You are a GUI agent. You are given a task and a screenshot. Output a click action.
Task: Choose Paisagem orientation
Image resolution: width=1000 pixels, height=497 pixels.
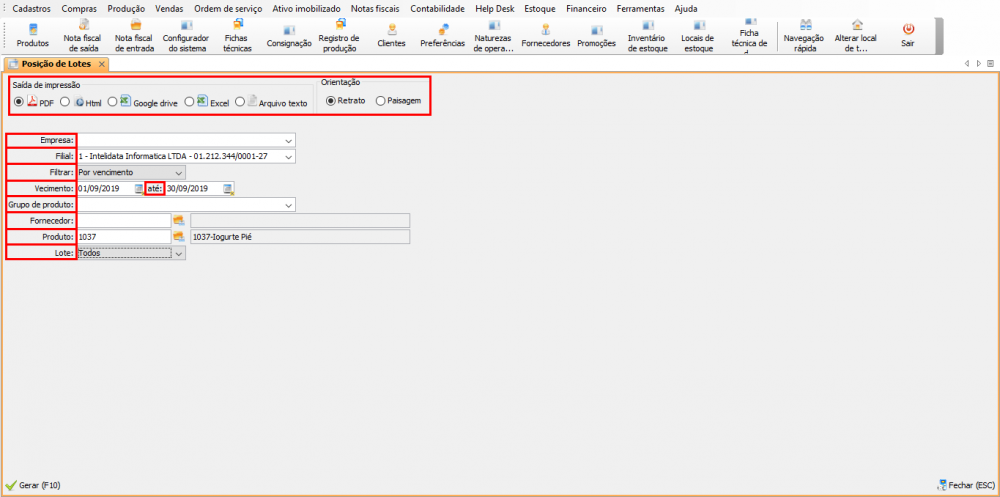click(x=380, y=101)
